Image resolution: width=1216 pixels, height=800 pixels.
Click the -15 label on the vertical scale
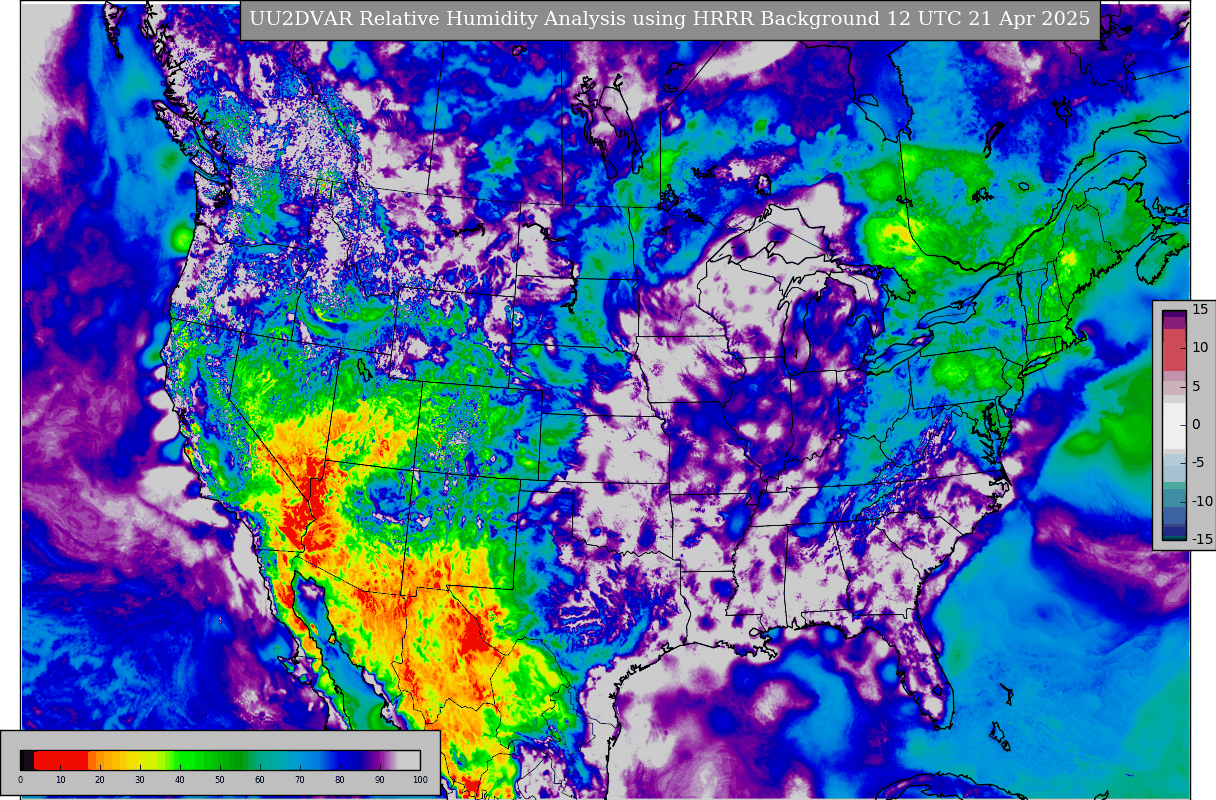pos(1202,539)
